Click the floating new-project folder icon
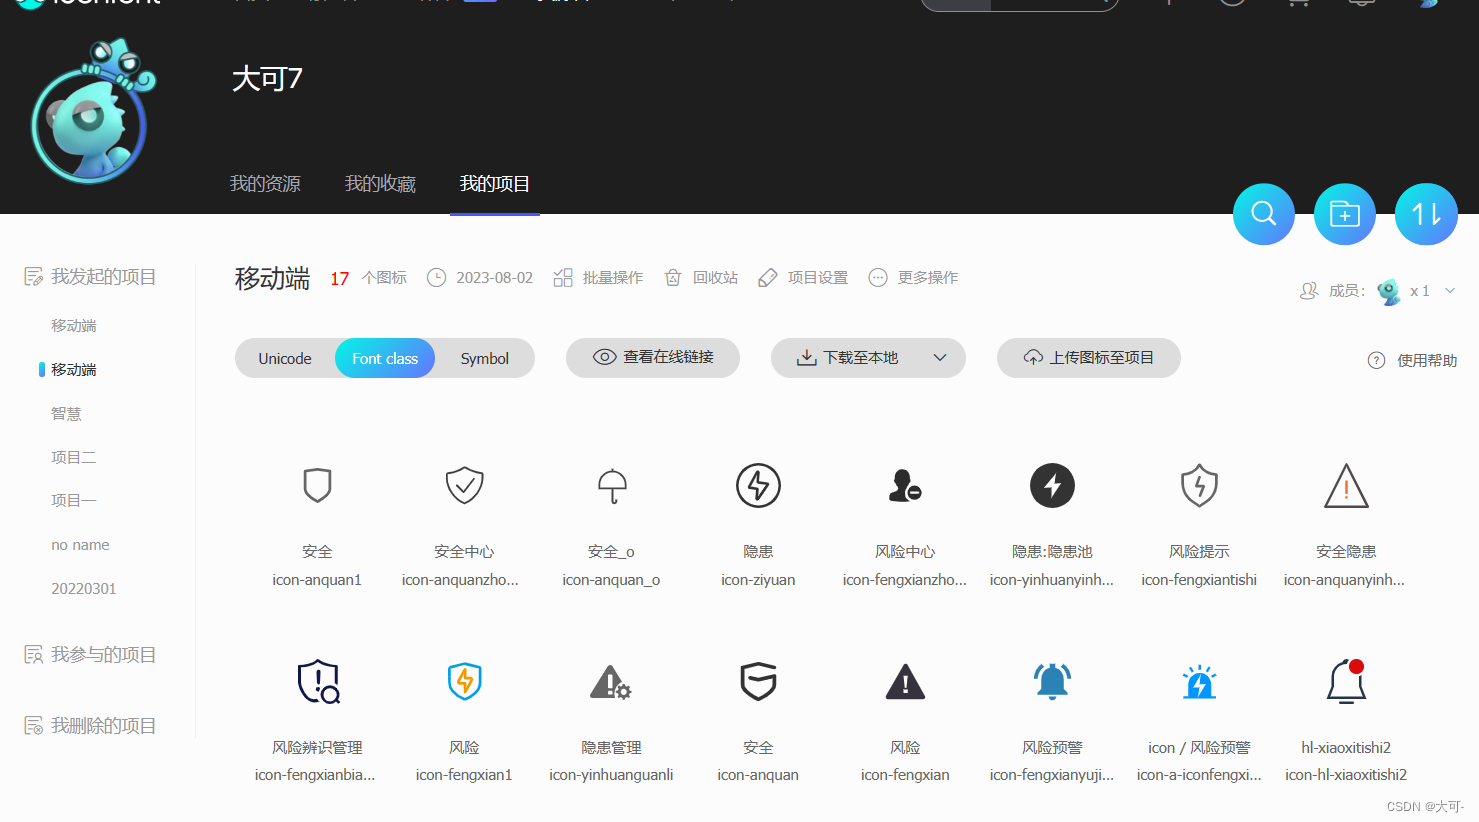Image resolution: width=1479 pixels, height=822 pixels. (x=1344, y=213)
